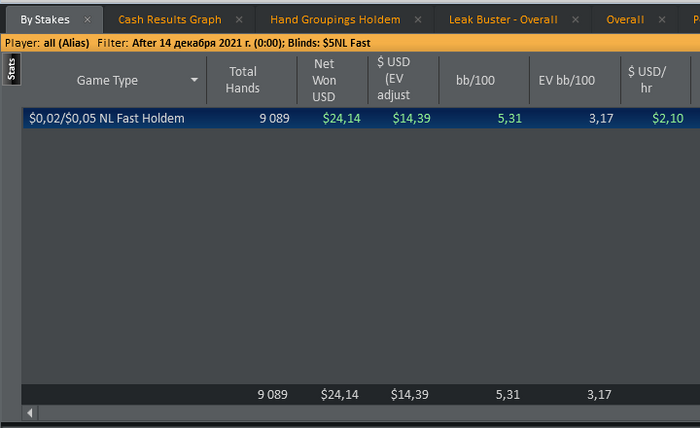Open the Game Type column dropdown arrow
This screenshot has width=700, height=428.
coord(194,80)
